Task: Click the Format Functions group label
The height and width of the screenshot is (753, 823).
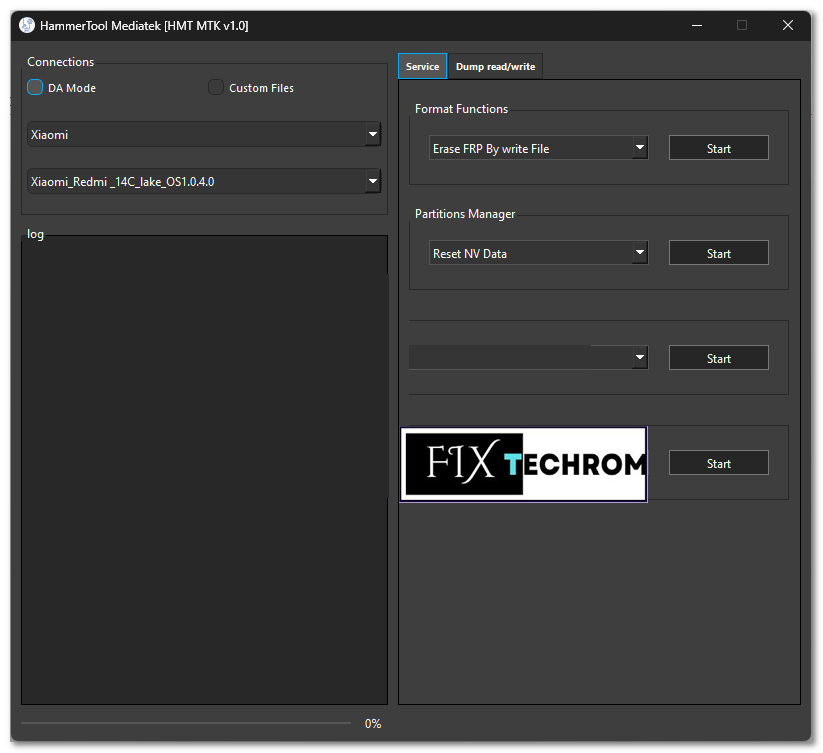Action: 461,109
